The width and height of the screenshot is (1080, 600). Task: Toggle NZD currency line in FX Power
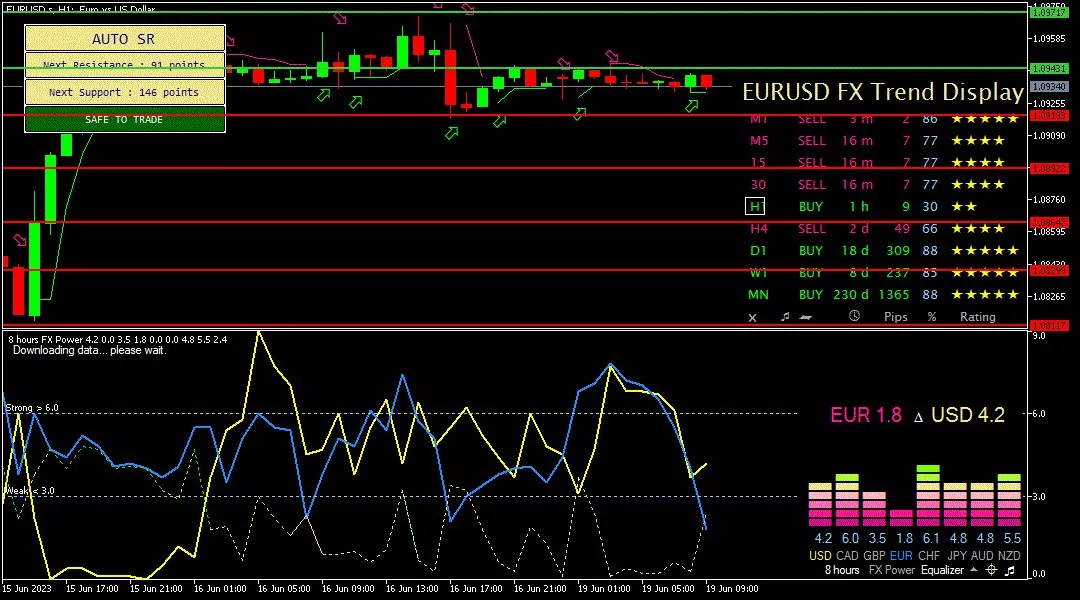[x=1009, y=555]
